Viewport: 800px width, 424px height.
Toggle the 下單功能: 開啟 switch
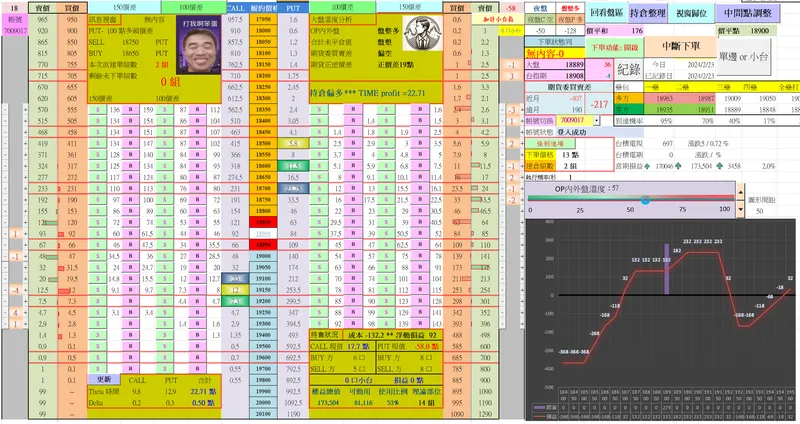615,47
